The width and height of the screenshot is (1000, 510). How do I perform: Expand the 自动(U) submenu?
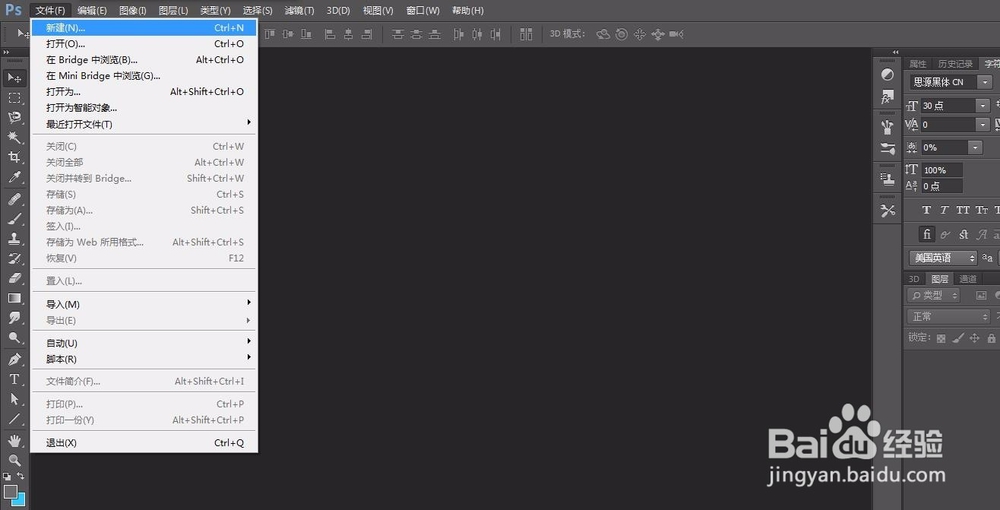(x=144, y=344)
